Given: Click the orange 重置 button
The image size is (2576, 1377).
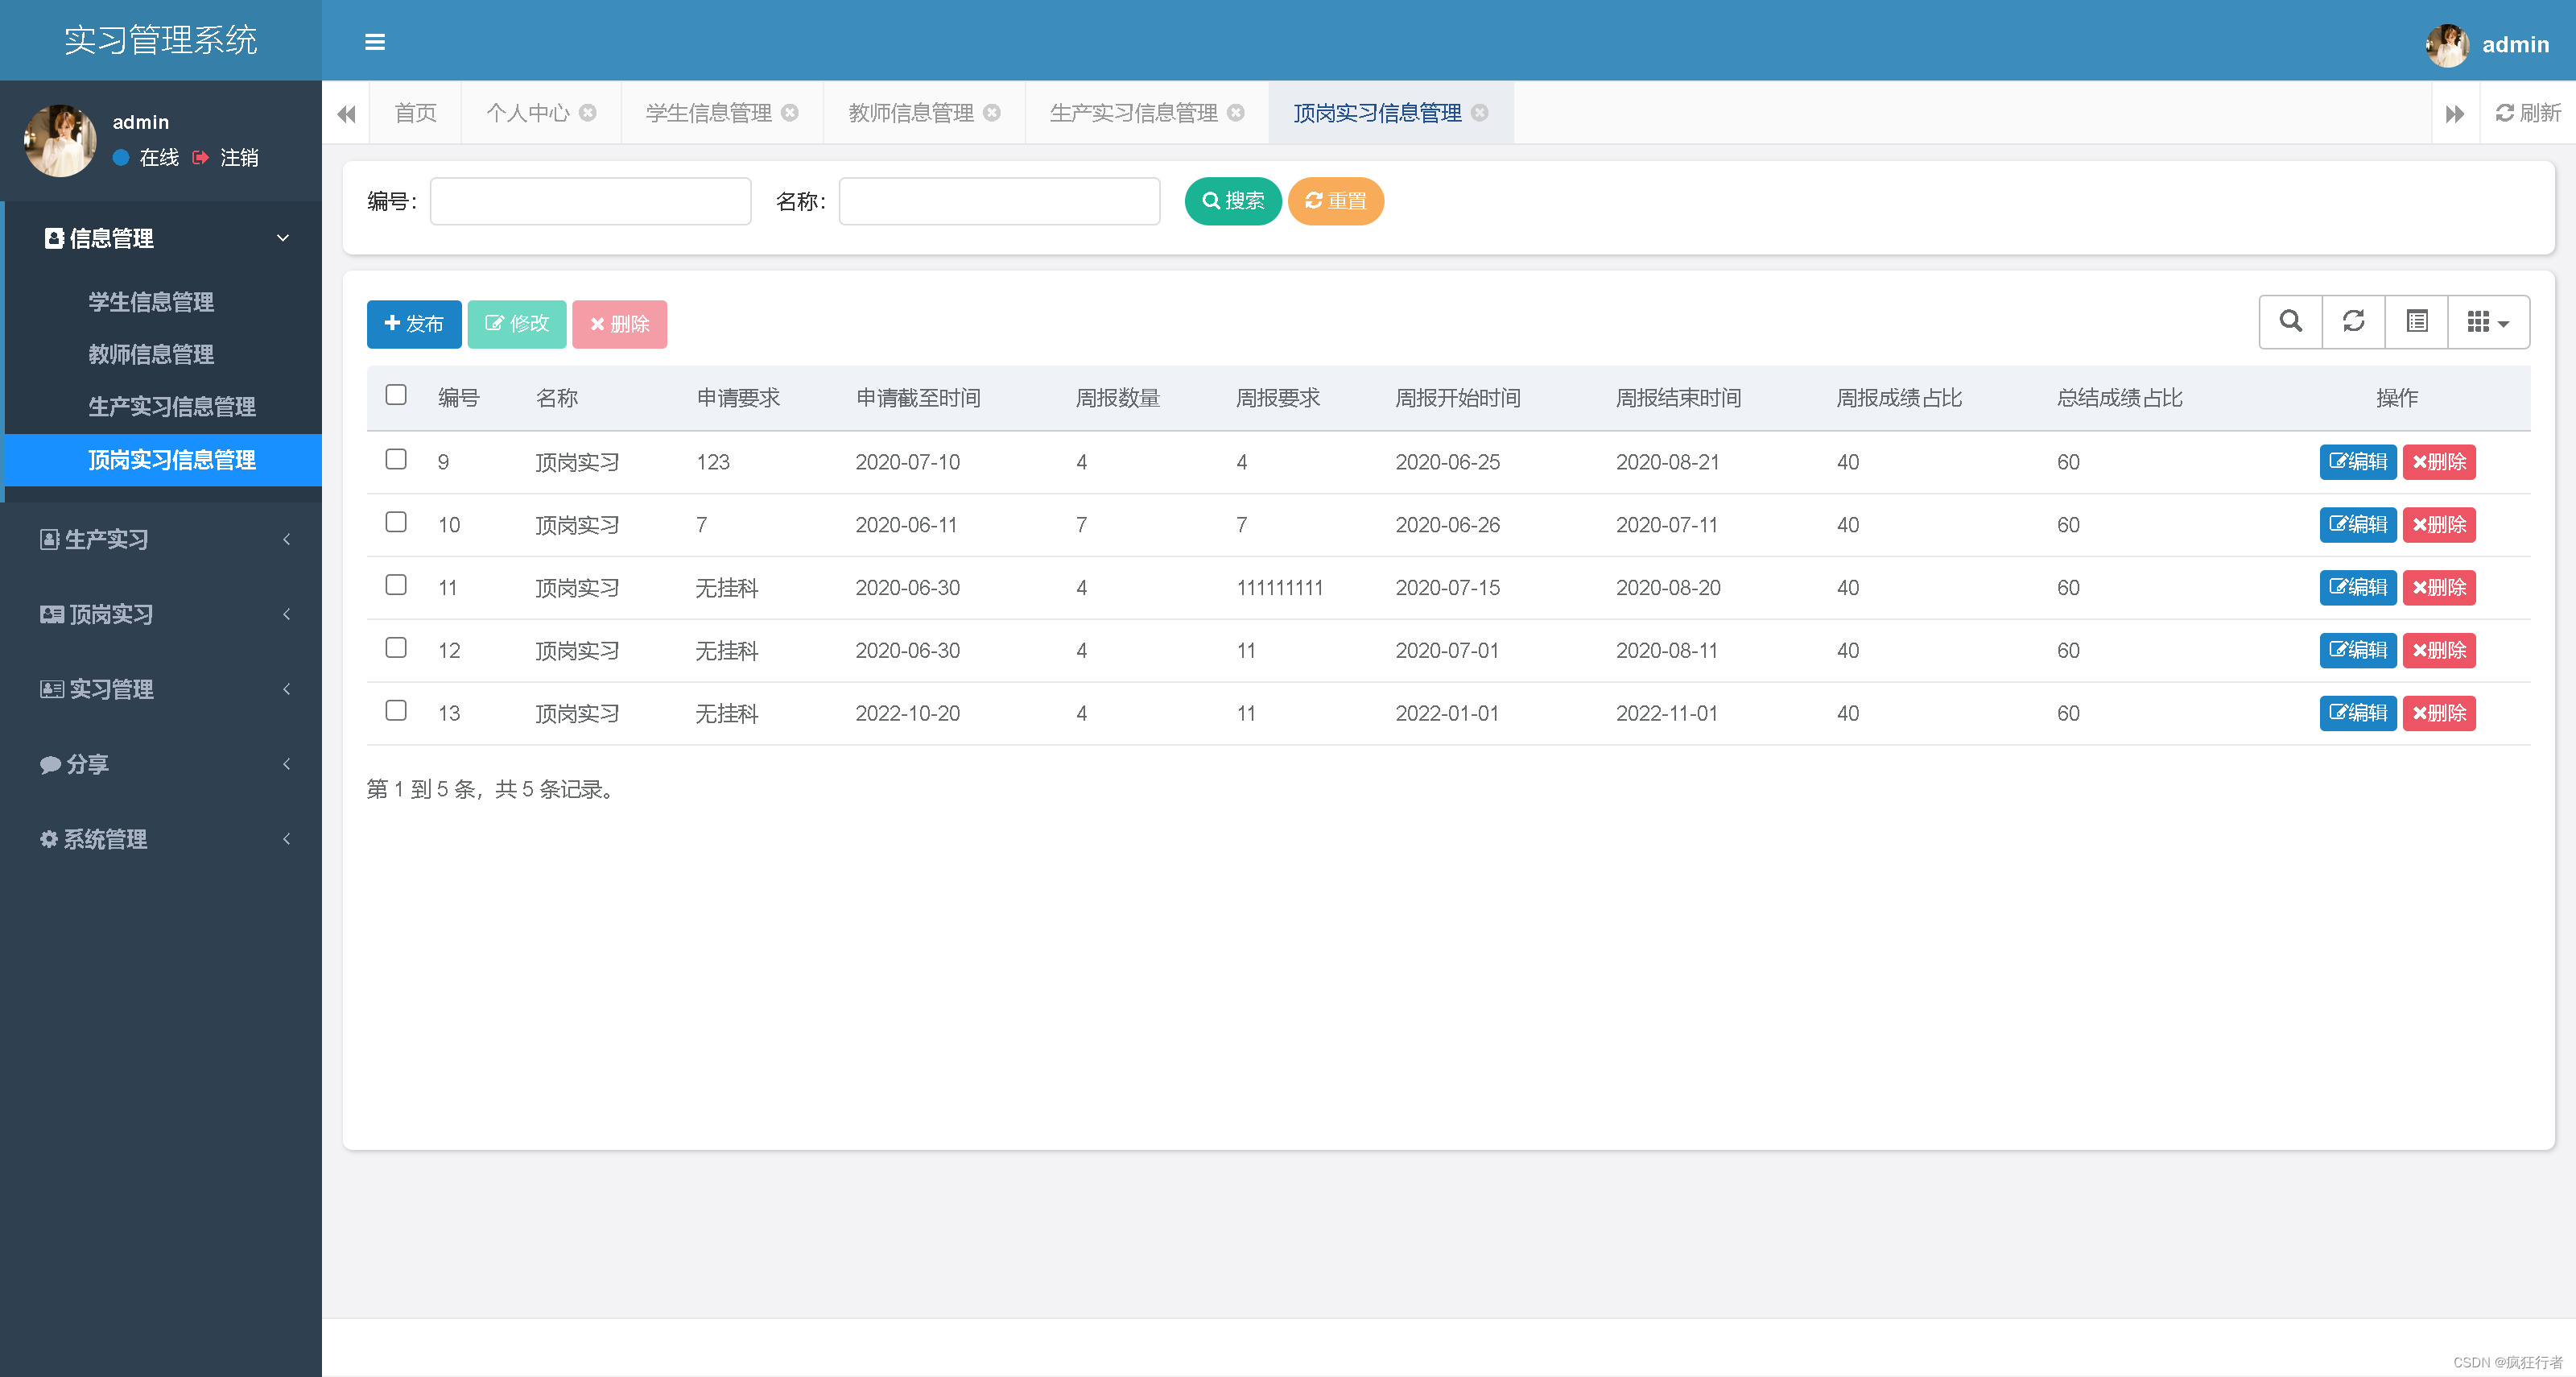Looking at the screenshot, I should click(x=1336, y=201).
